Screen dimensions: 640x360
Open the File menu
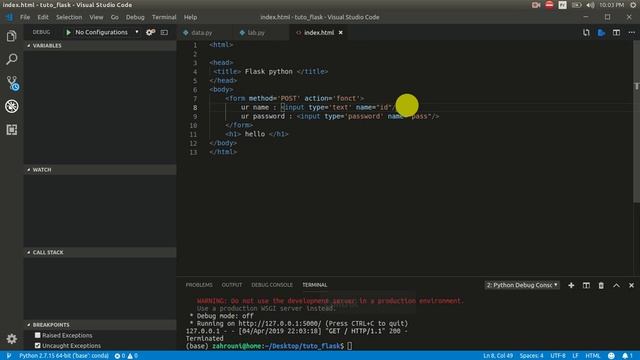[25, 17]
